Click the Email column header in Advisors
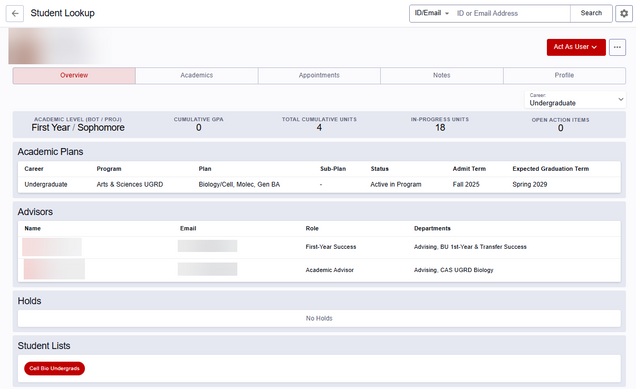Viewport: 636px width, 389px height. coord(188,228)
